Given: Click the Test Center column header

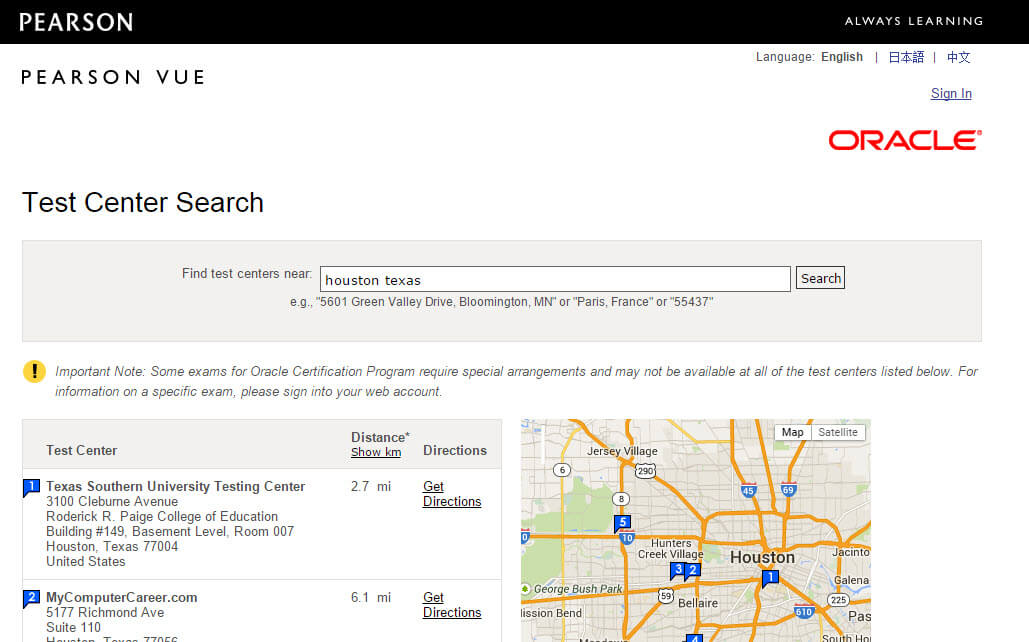Looking at the screenshot, I should (81, 450).
